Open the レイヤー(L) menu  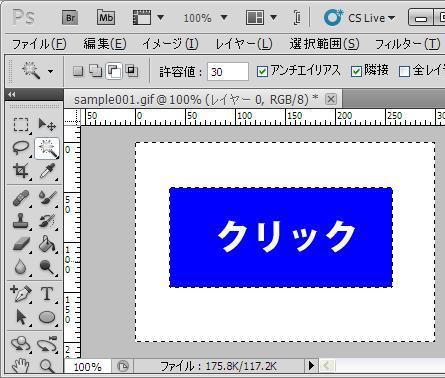pyautogui.click(x=244, y=44)
